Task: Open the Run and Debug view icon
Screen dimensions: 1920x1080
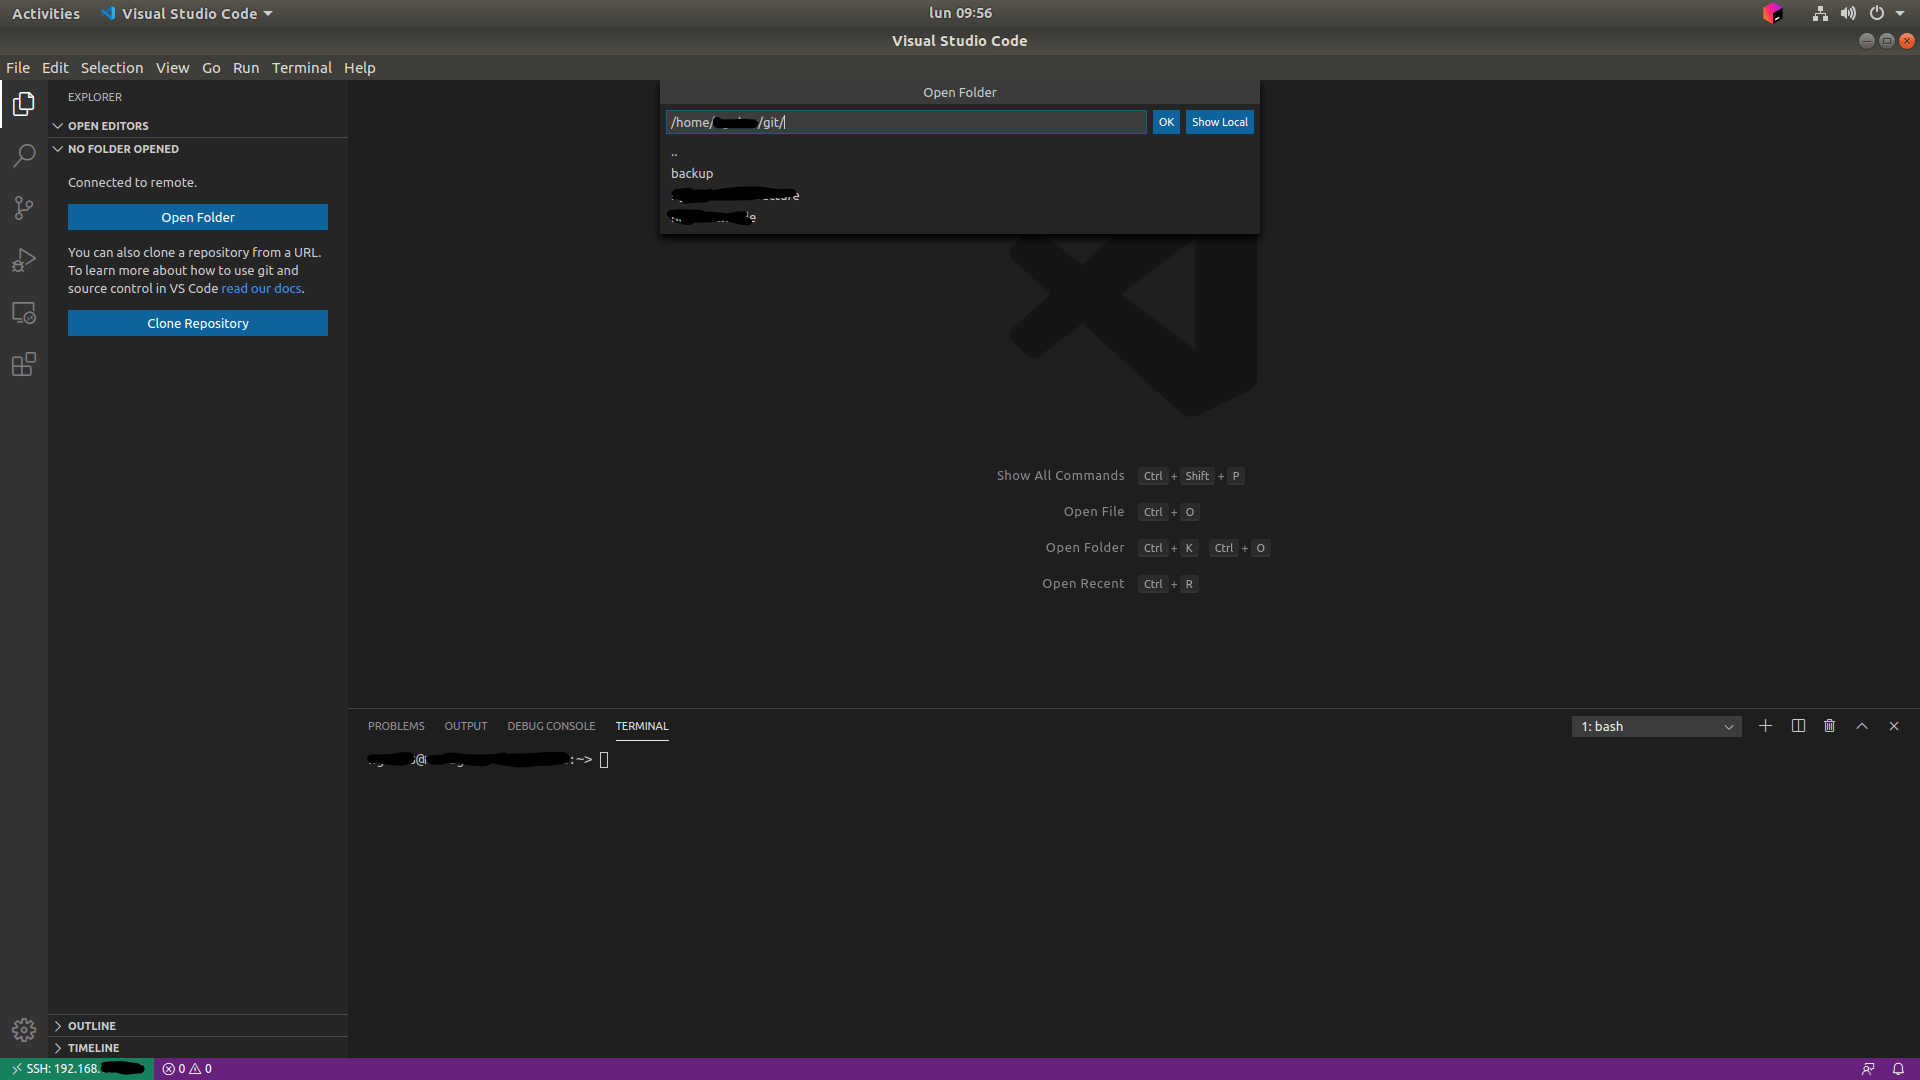Action: coord(24,260)
